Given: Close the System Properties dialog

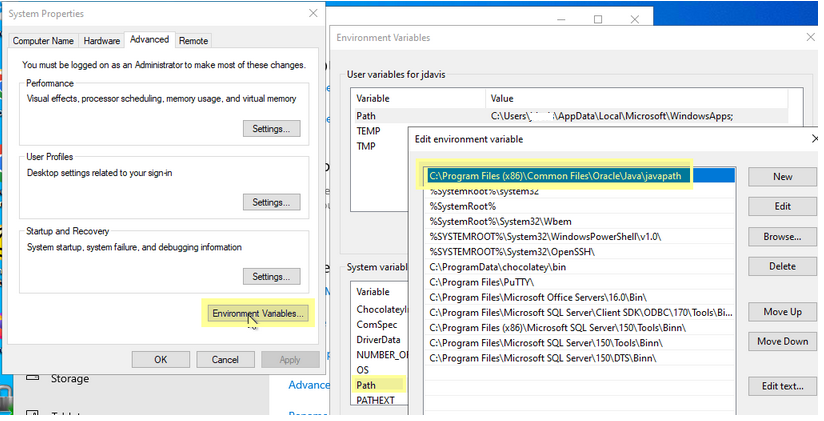Looking at the screenshot, I should [313, 13].
